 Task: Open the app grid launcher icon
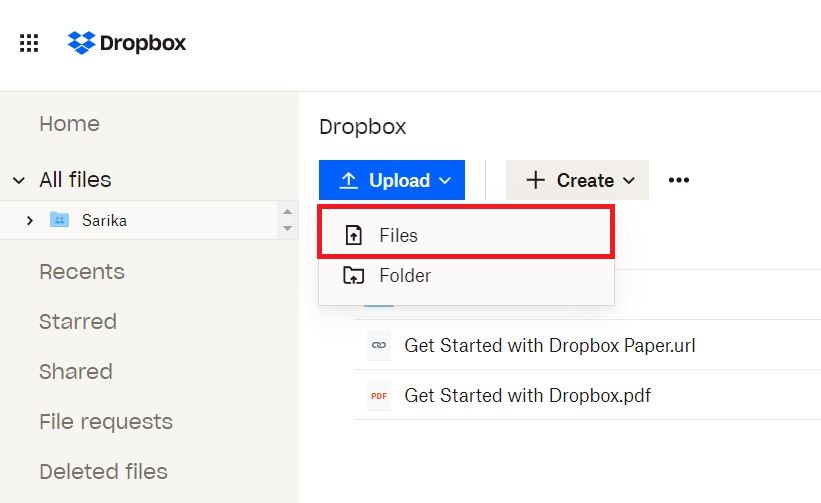(x=29, y=43)
